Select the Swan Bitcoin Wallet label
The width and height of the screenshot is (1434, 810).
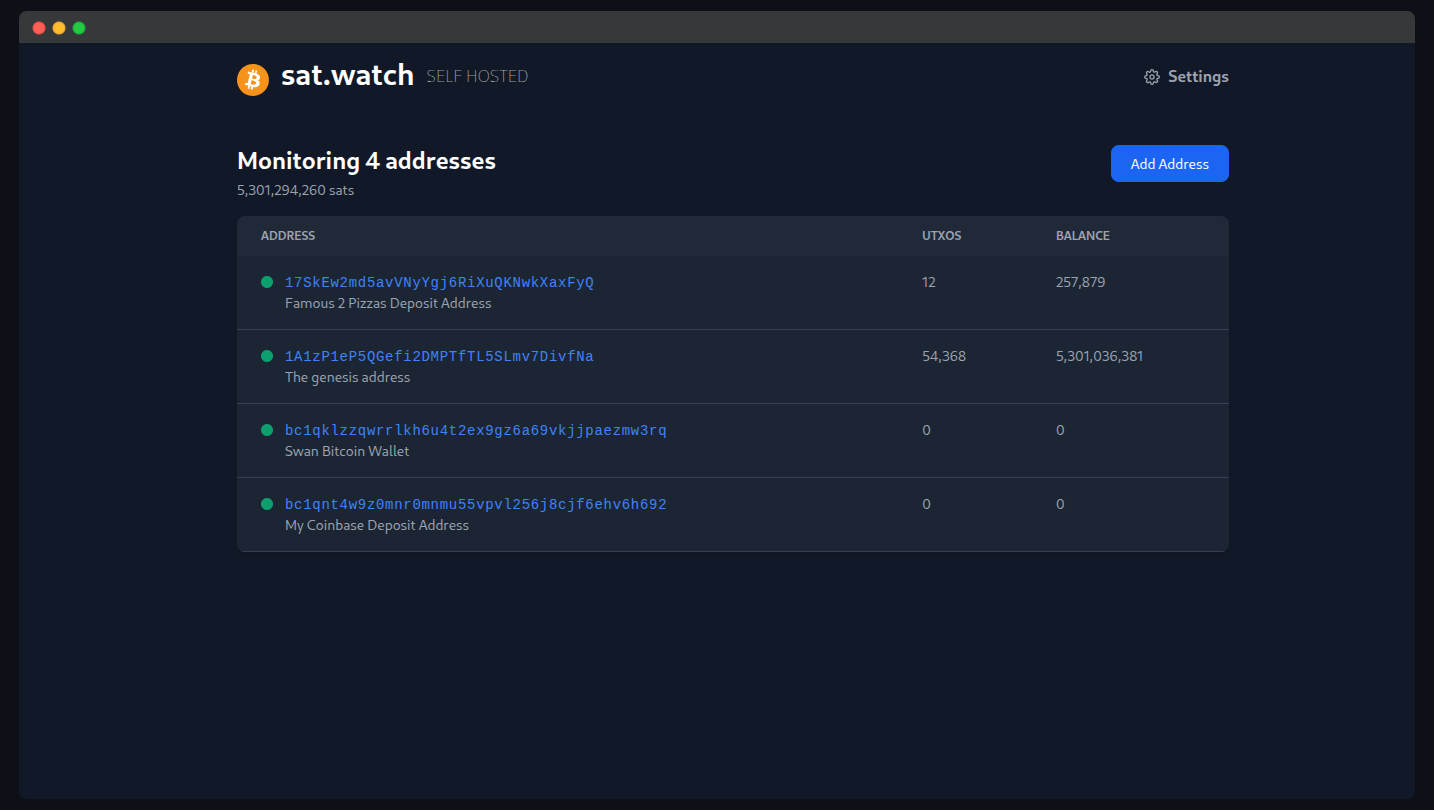coord(347,452)
